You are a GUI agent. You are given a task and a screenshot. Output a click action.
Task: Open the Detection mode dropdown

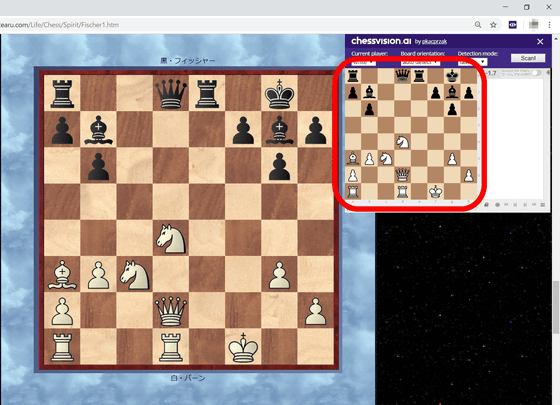pos(472,62)
